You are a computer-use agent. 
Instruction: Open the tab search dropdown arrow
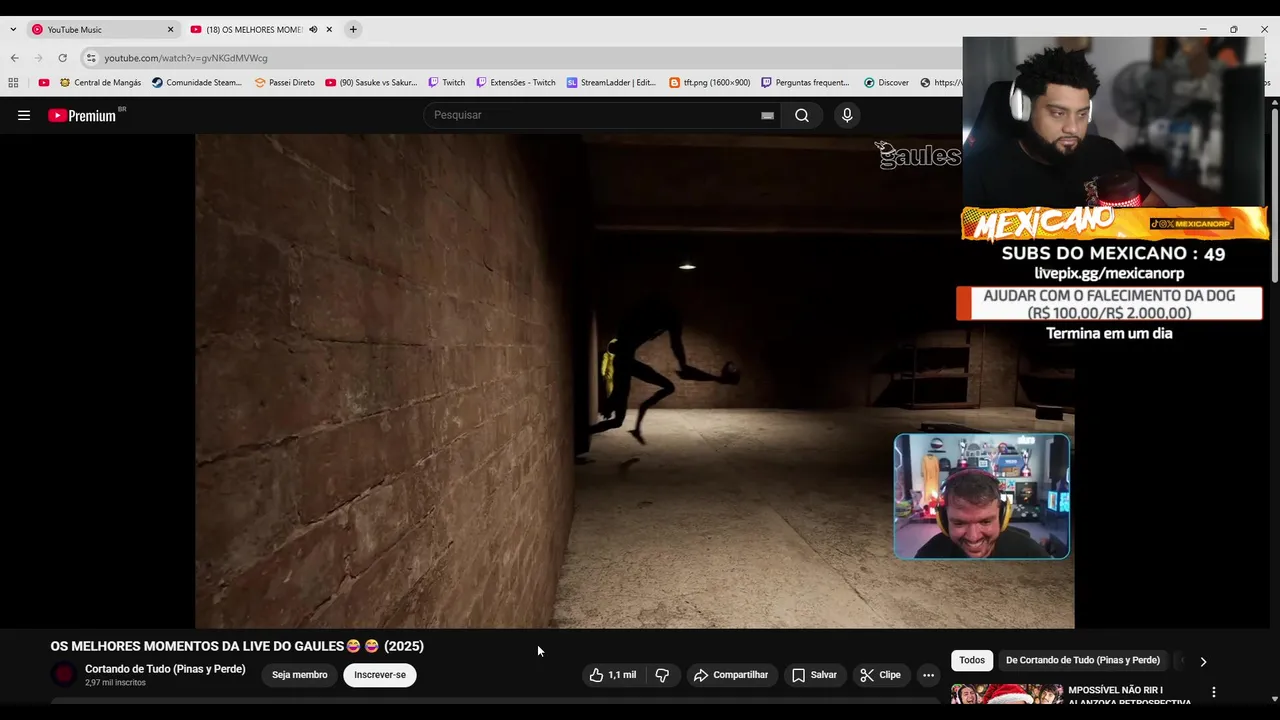pos(13,30)
